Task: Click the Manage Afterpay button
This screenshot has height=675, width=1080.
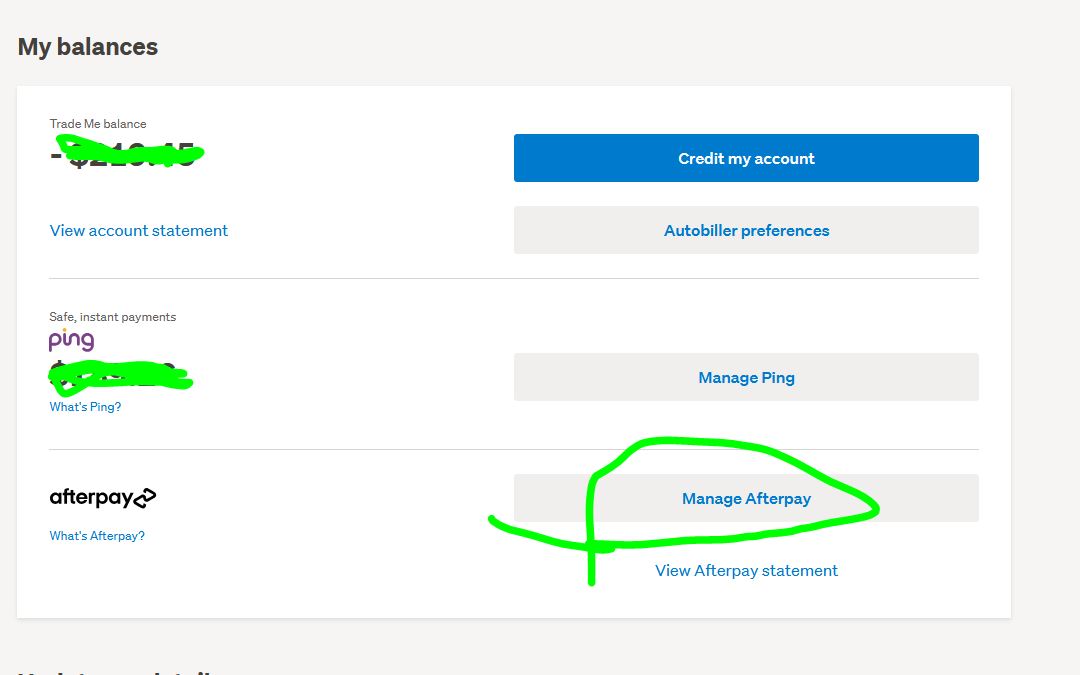Action: coord(746,498)
